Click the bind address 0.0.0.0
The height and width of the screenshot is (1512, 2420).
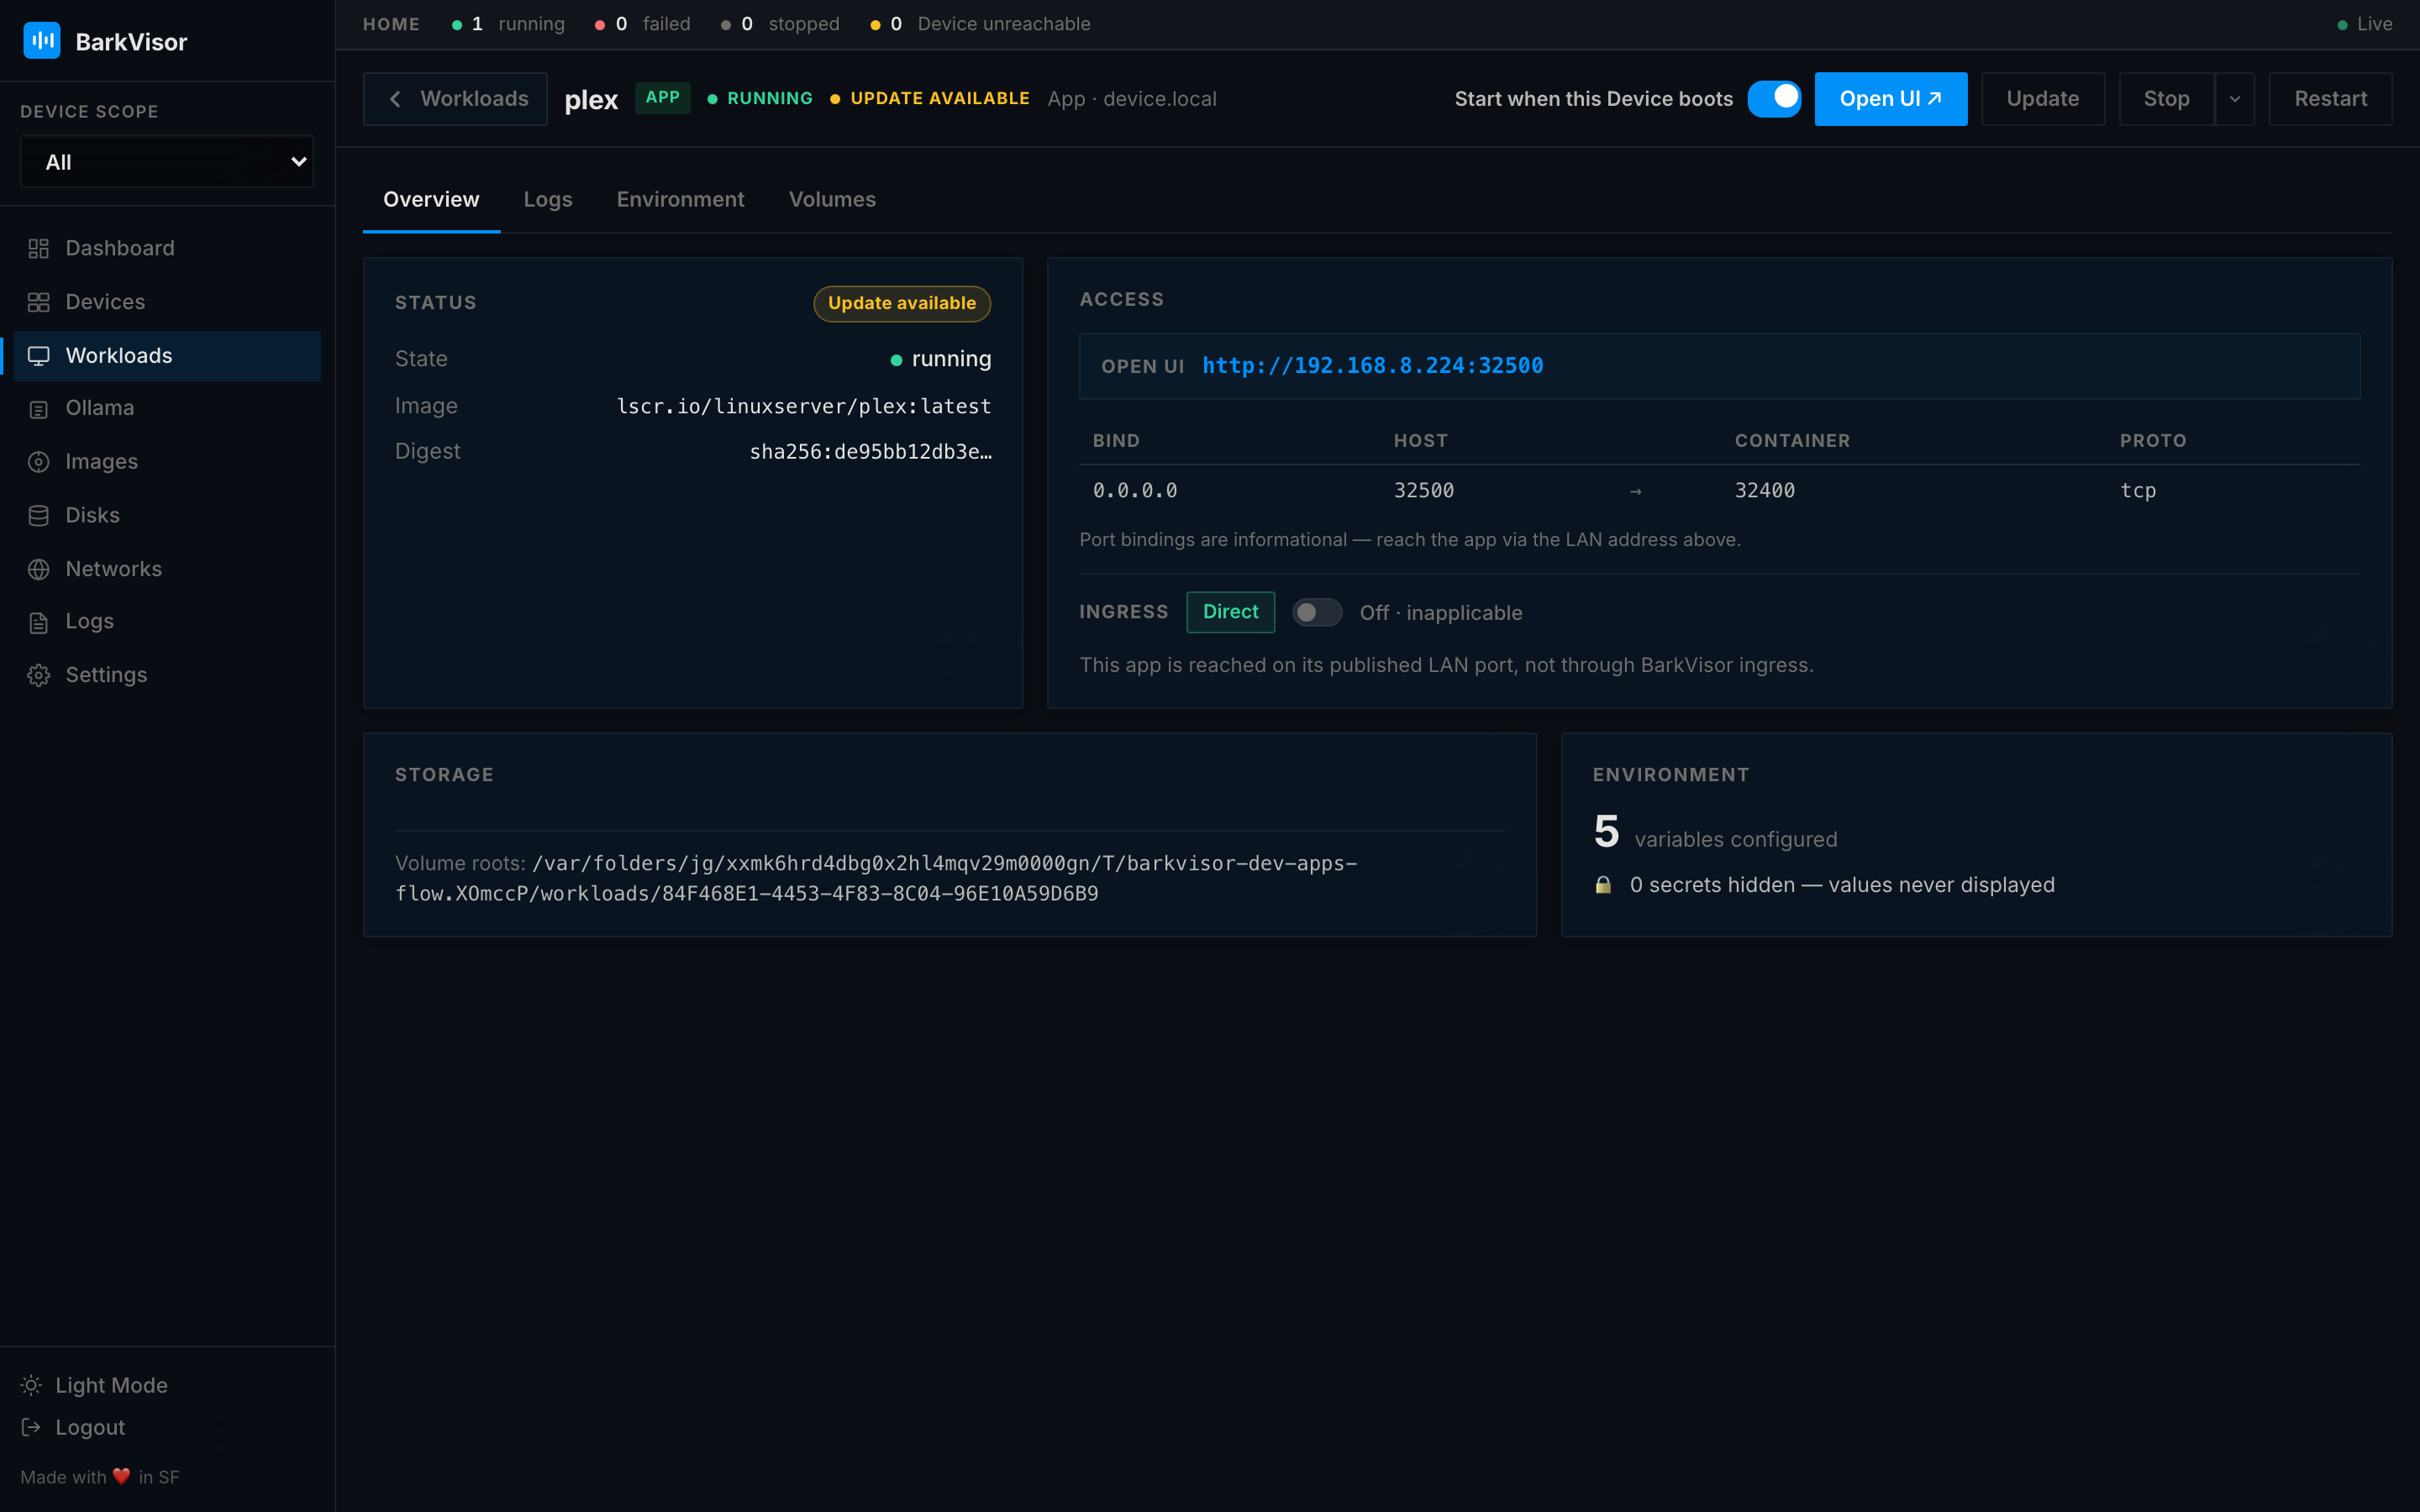1135,490
